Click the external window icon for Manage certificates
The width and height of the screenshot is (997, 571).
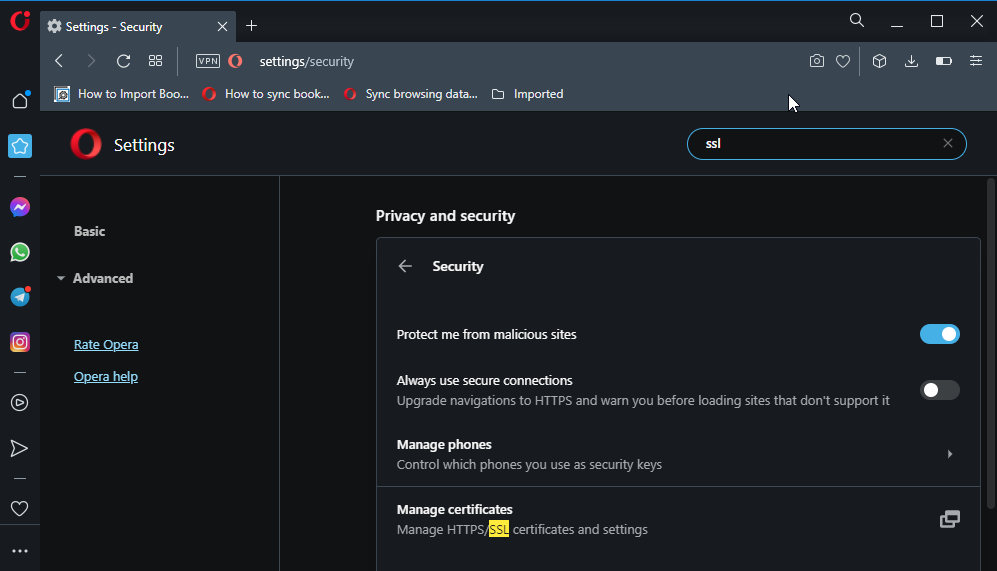(949, 519)
